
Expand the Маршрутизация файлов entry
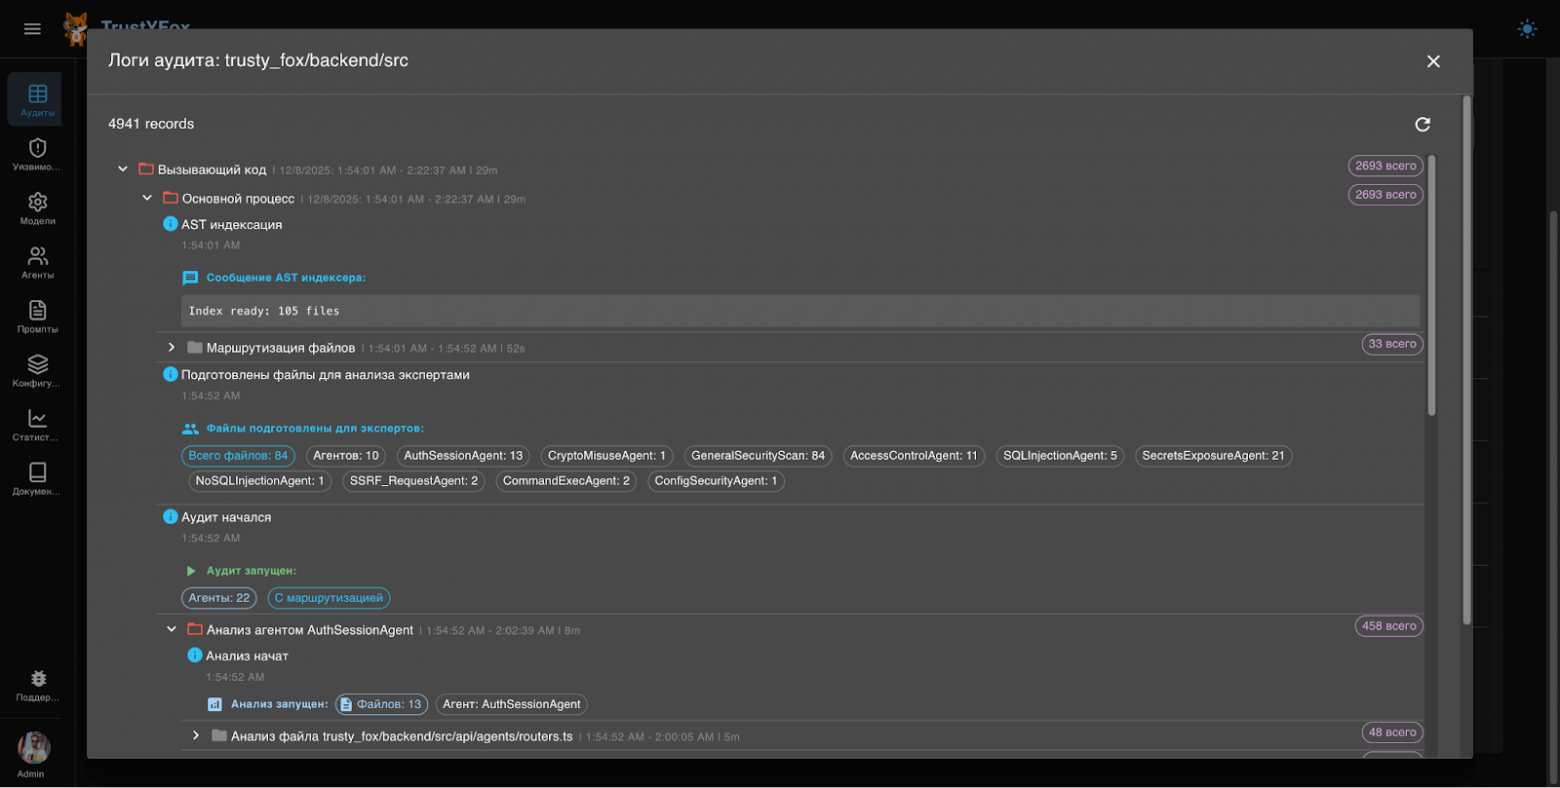pyautogui.click(x=170, y=347)
